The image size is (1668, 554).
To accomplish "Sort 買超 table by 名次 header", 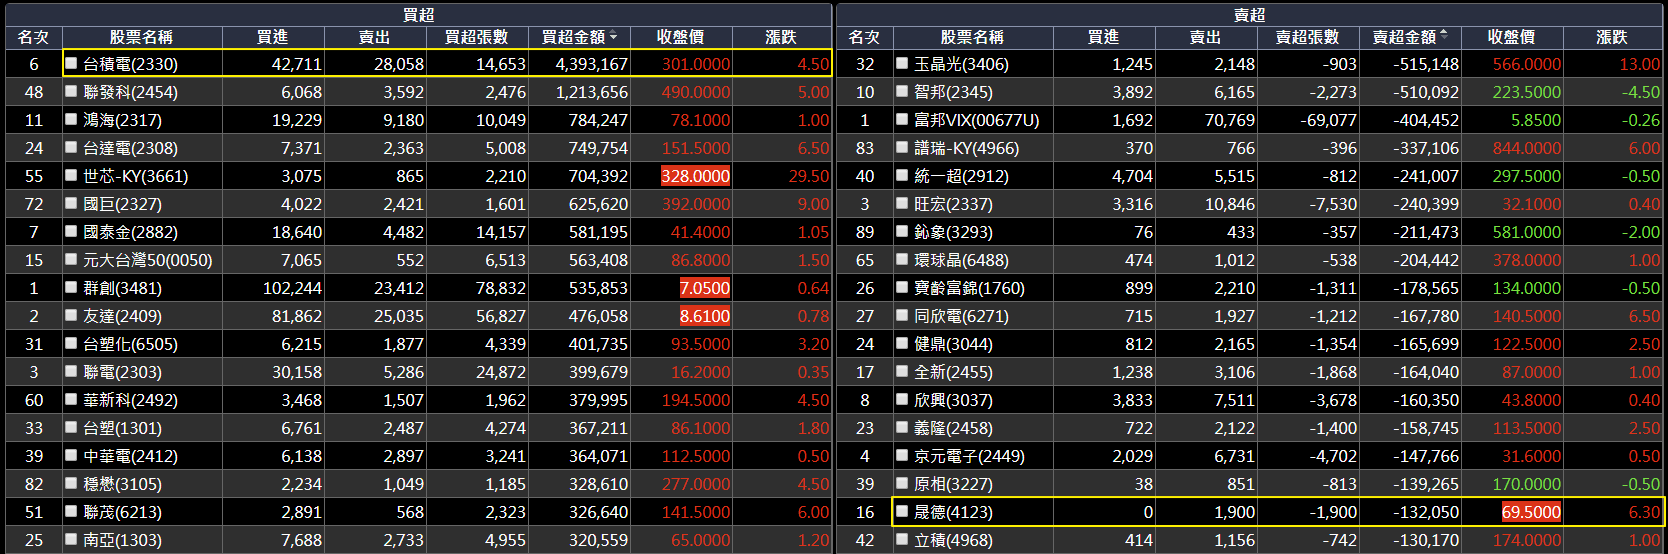I will [x=33, y=37].
